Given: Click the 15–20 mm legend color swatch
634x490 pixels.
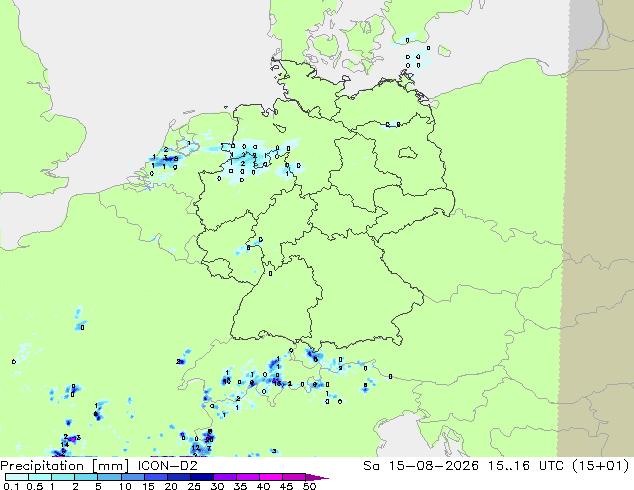Looking at the screenshot, I should coord(155,477).
